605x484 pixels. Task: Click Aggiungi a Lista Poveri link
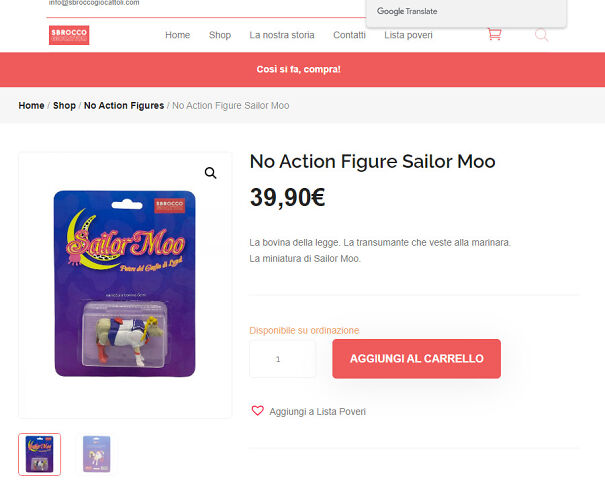point(317,411)
